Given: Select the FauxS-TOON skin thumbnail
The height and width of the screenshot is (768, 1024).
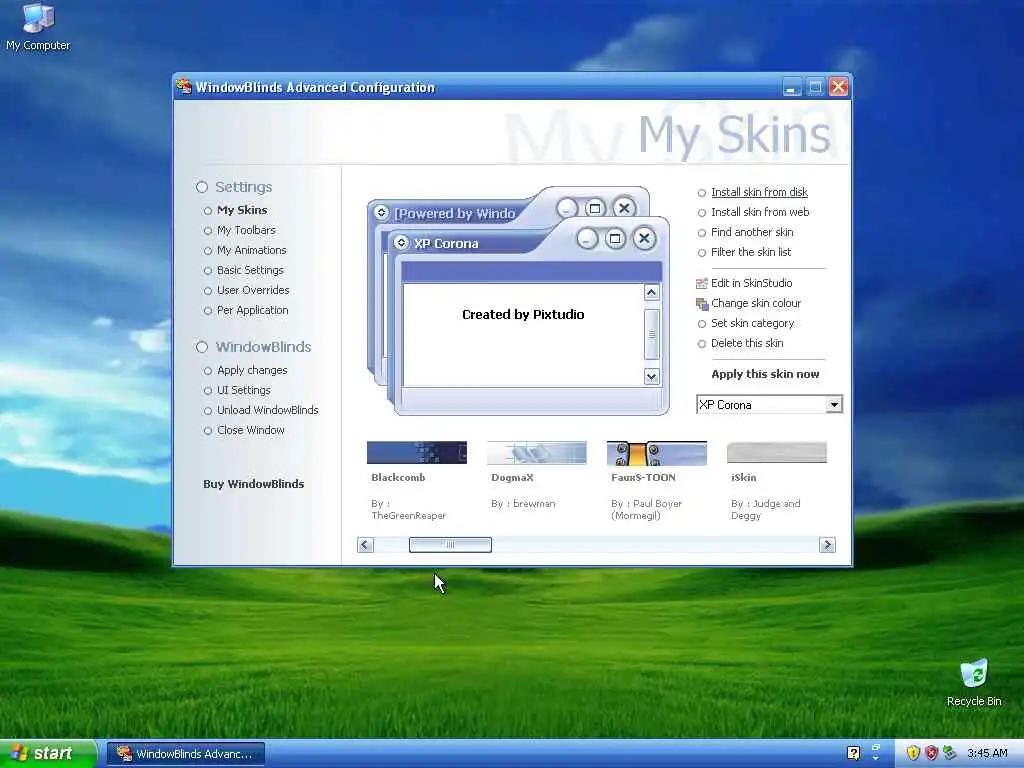Looking at the screenshot, I should [x=656, y=453].
